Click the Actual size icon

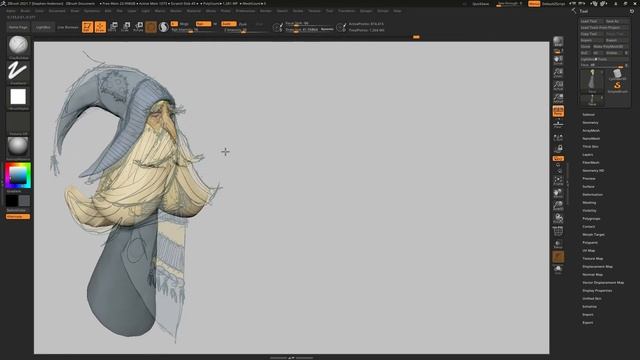558,86
